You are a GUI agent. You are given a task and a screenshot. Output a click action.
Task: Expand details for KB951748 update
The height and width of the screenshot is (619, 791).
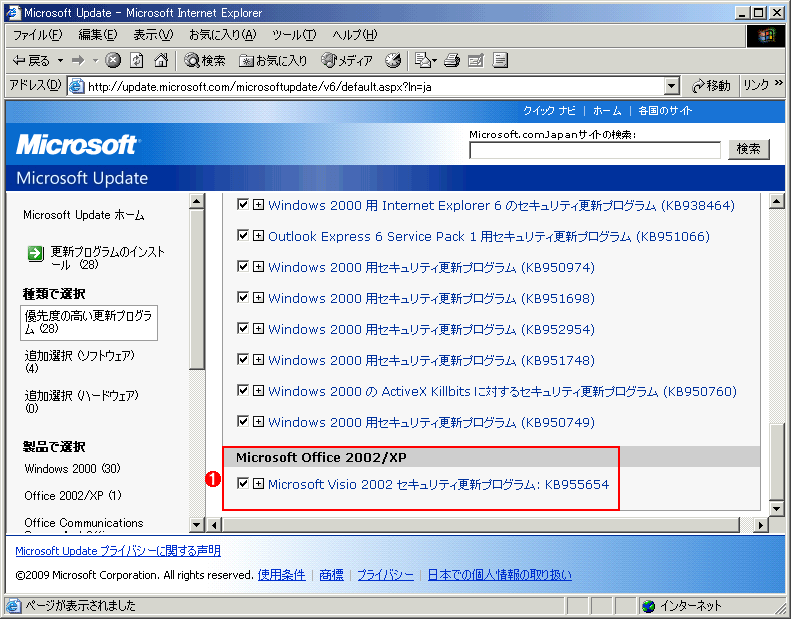pyautogui.click(x=258, y=360)
